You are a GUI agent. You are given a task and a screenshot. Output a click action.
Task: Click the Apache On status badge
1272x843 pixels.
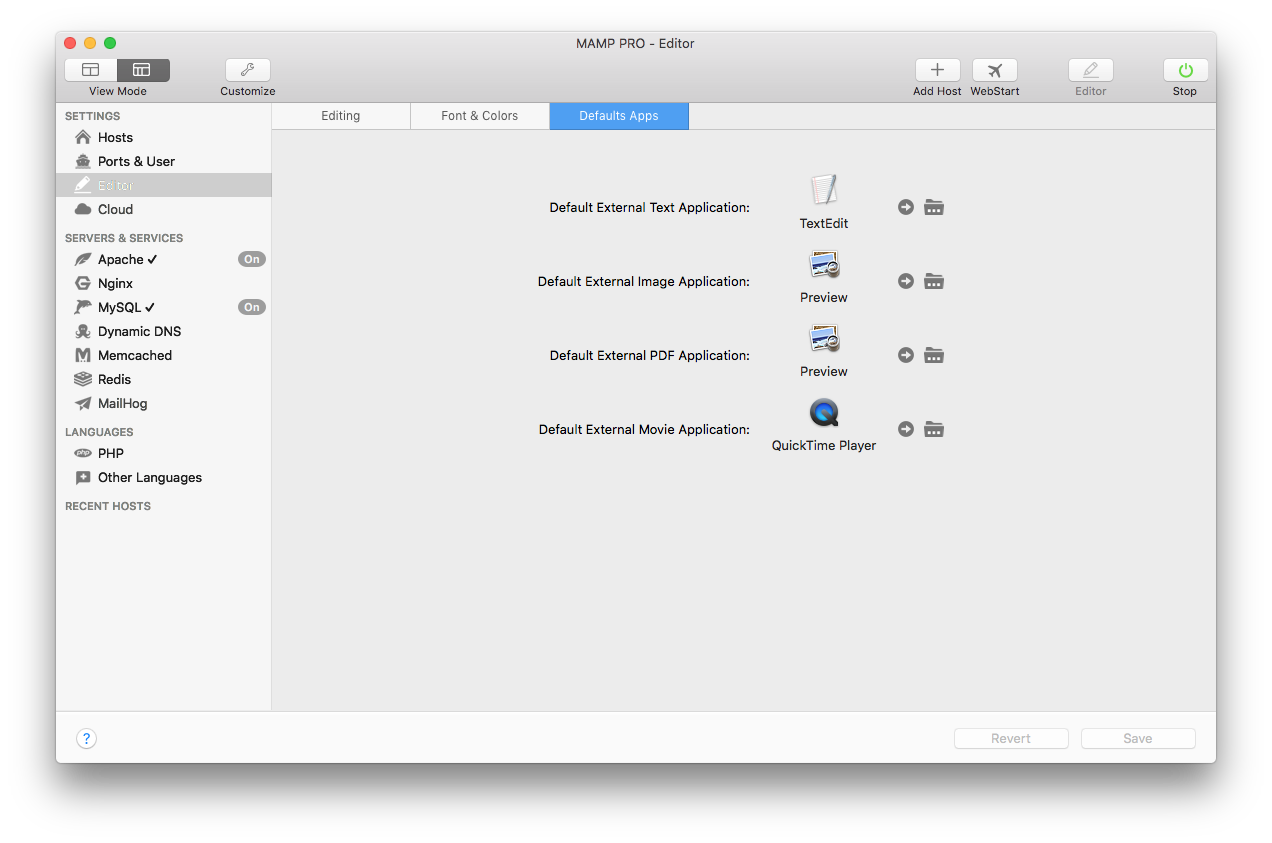251,259
